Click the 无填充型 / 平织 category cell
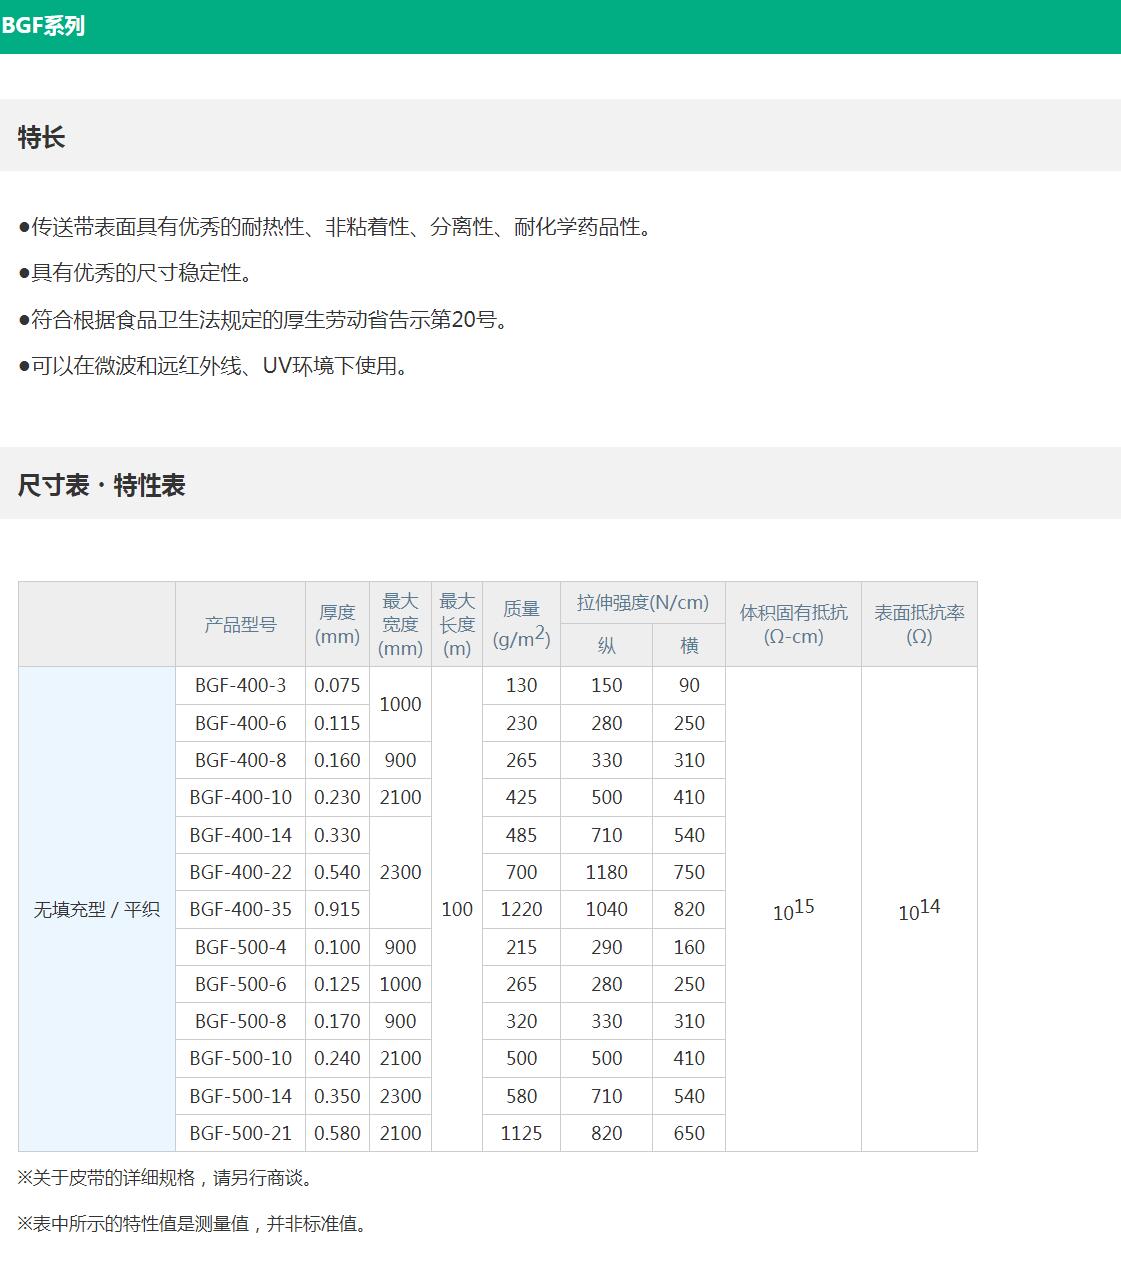Viewport: 1121px width, 1284px height. [97, 909]
